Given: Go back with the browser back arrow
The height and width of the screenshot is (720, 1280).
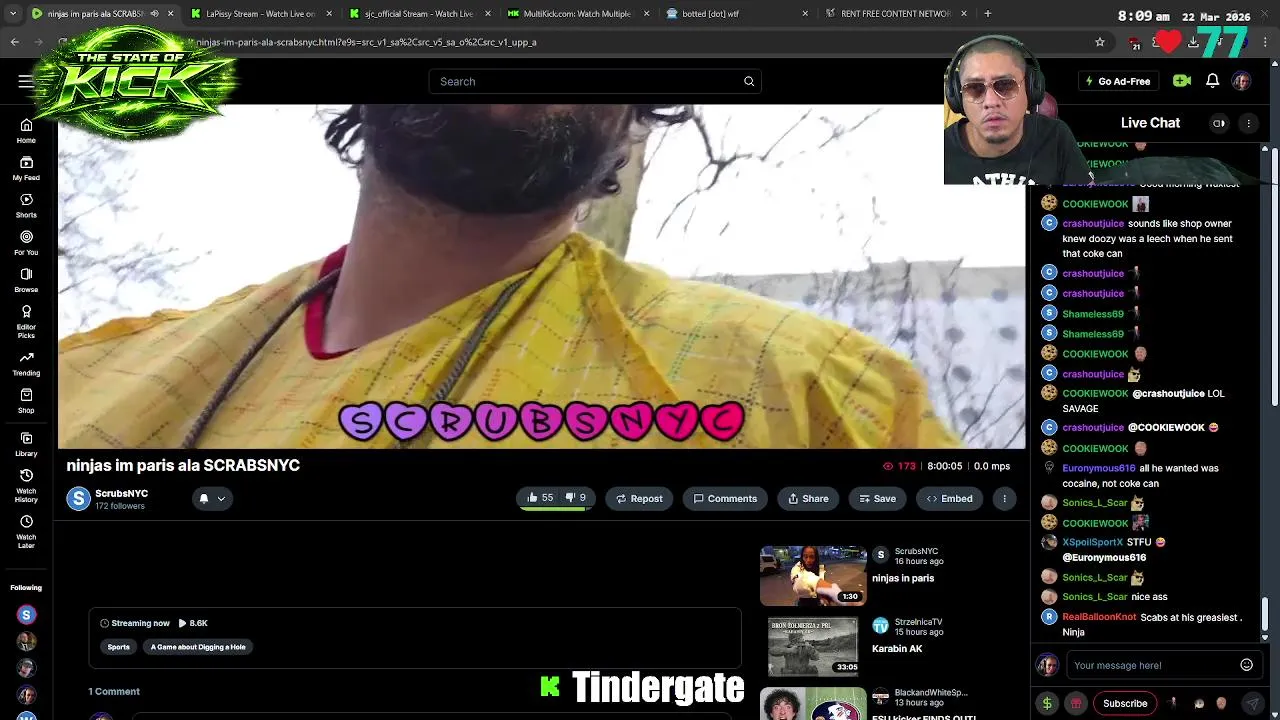Looking at the screenshot, I should [x=15, y=42].
